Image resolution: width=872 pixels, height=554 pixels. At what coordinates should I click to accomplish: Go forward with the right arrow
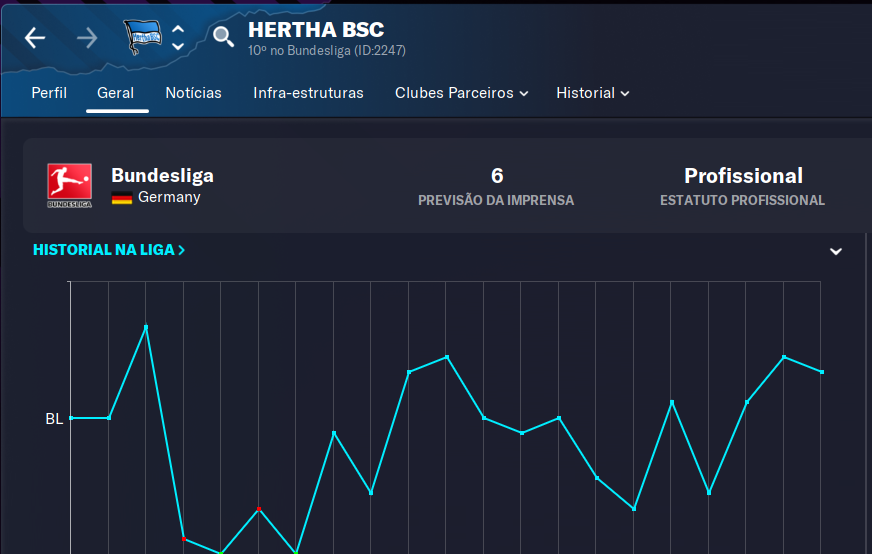pyautogui.click(x=87, y=38)
